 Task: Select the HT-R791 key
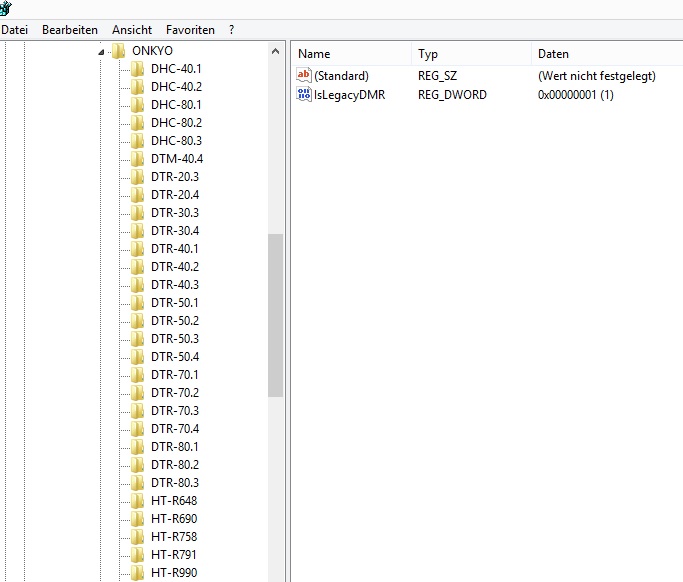[x=173, y=555]
